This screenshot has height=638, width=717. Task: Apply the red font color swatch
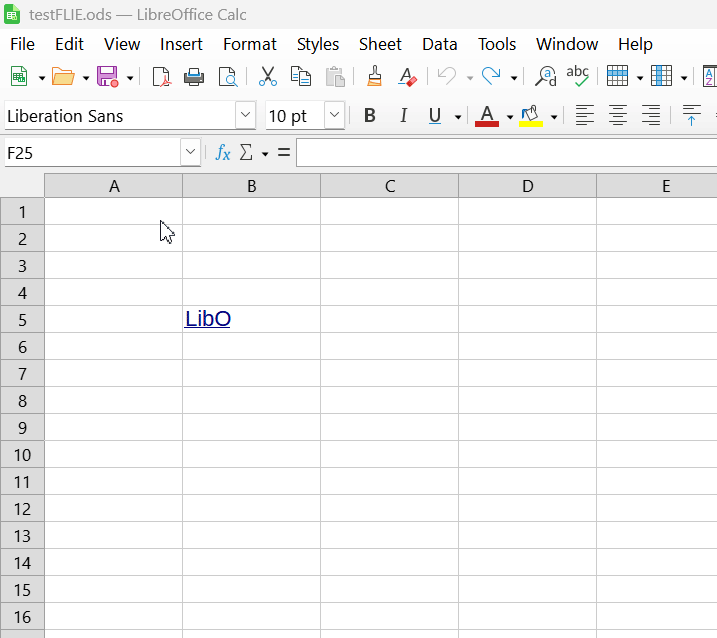point(487,116)
